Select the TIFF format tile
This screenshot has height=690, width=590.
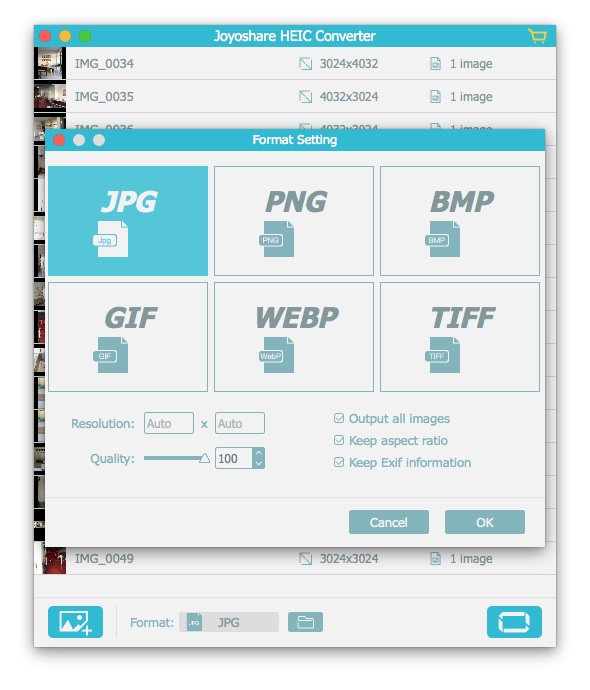click(460, 337)
